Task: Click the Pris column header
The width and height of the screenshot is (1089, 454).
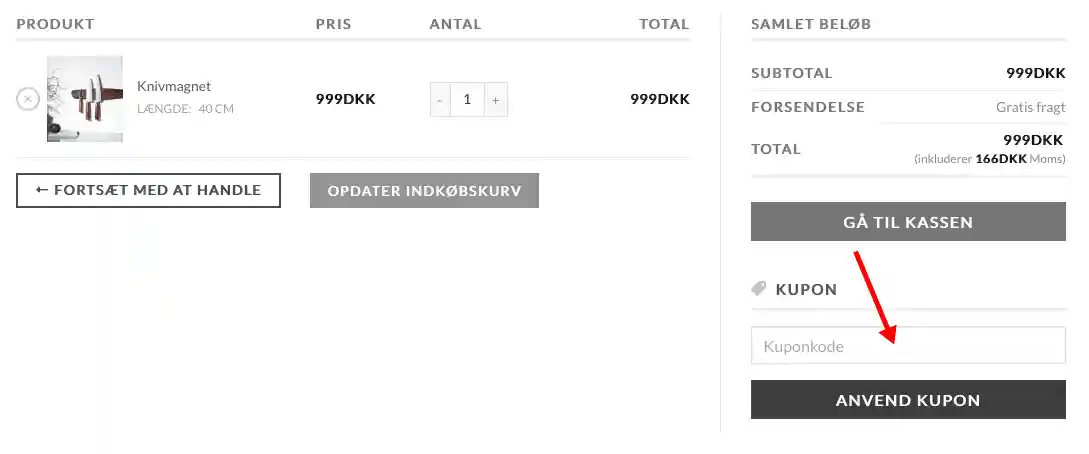Action: coord(333,24)
